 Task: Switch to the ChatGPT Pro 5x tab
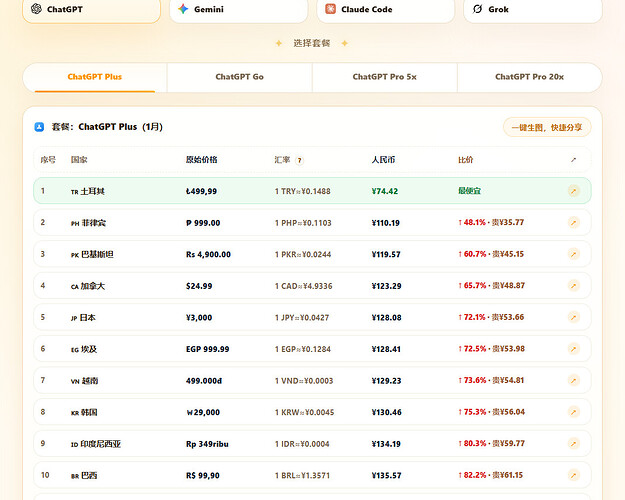click(x=385, y=77)
